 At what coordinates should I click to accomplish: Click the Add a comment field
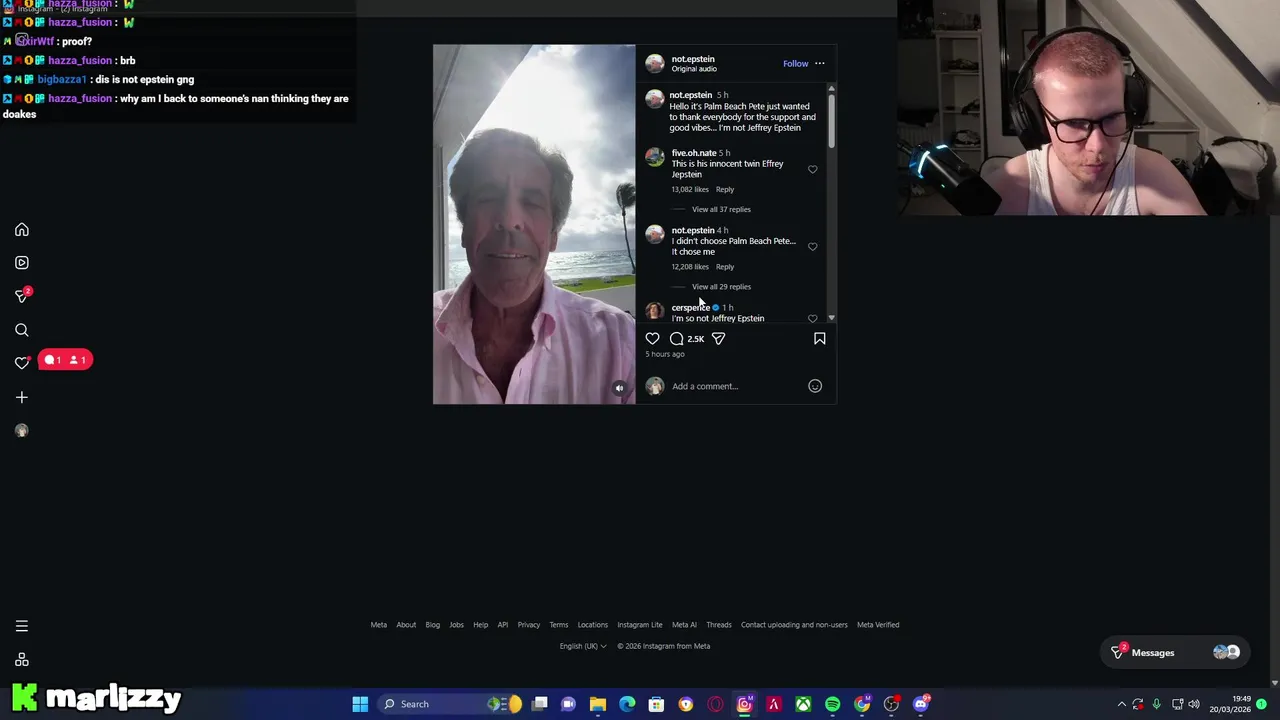[x=735, y=386]
